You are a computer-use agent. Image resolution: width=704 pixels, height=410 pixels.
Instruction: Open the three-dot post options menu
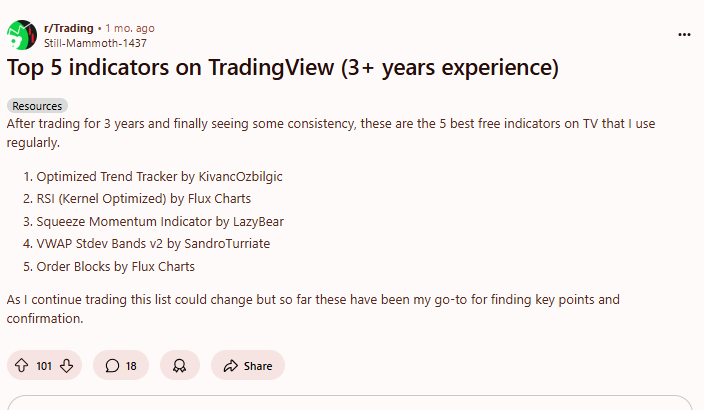[x=684, y=35]
